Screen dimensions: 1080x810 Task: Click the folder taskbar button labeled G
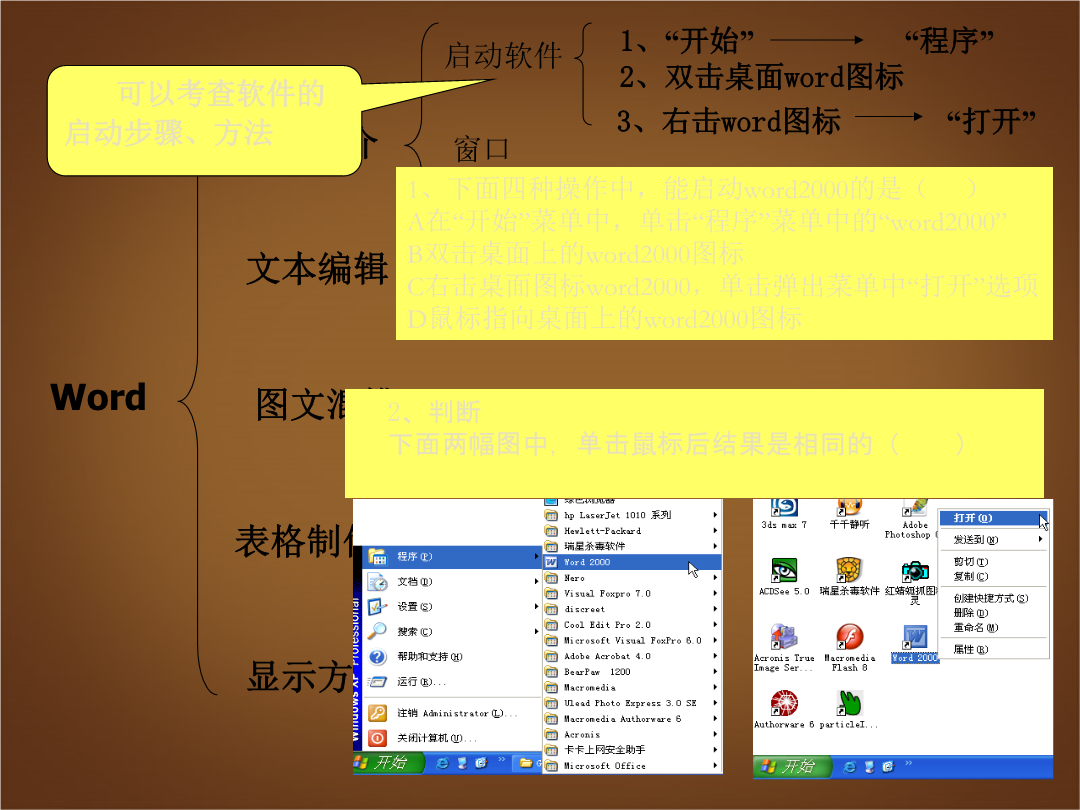pyautogui.click(x=528, y=763)
